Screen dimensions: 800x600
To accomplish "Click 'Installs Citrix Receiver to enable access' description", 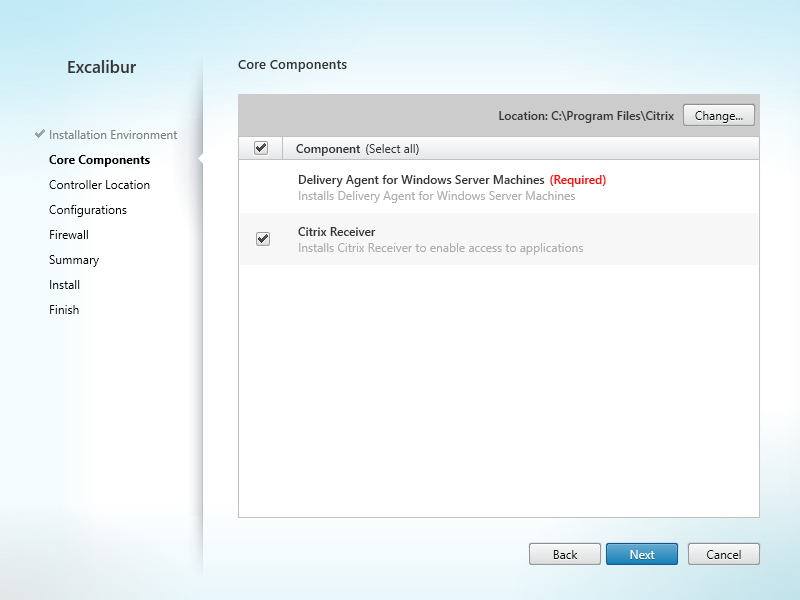I will tap(440, 248).
